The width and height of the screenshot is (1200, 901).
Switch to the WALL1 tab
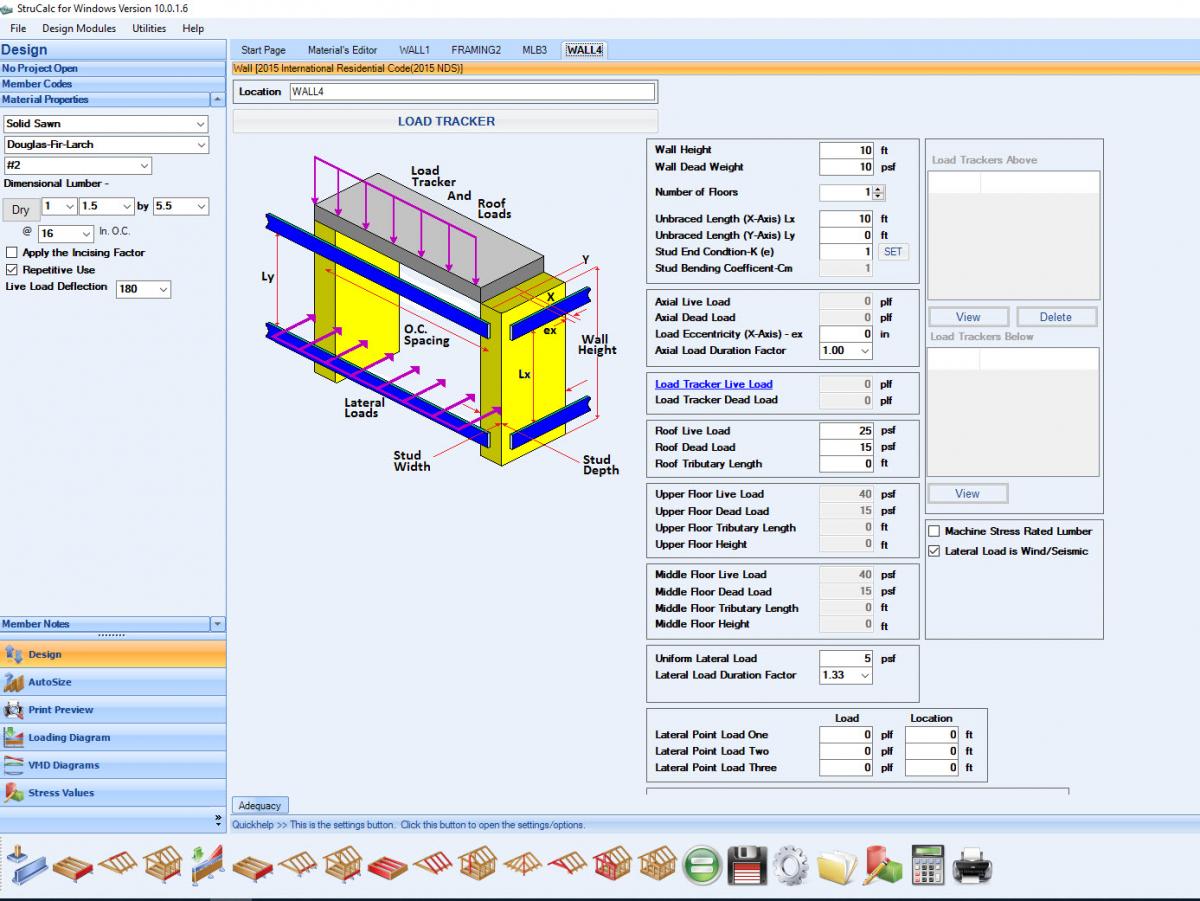click(414, 50)
